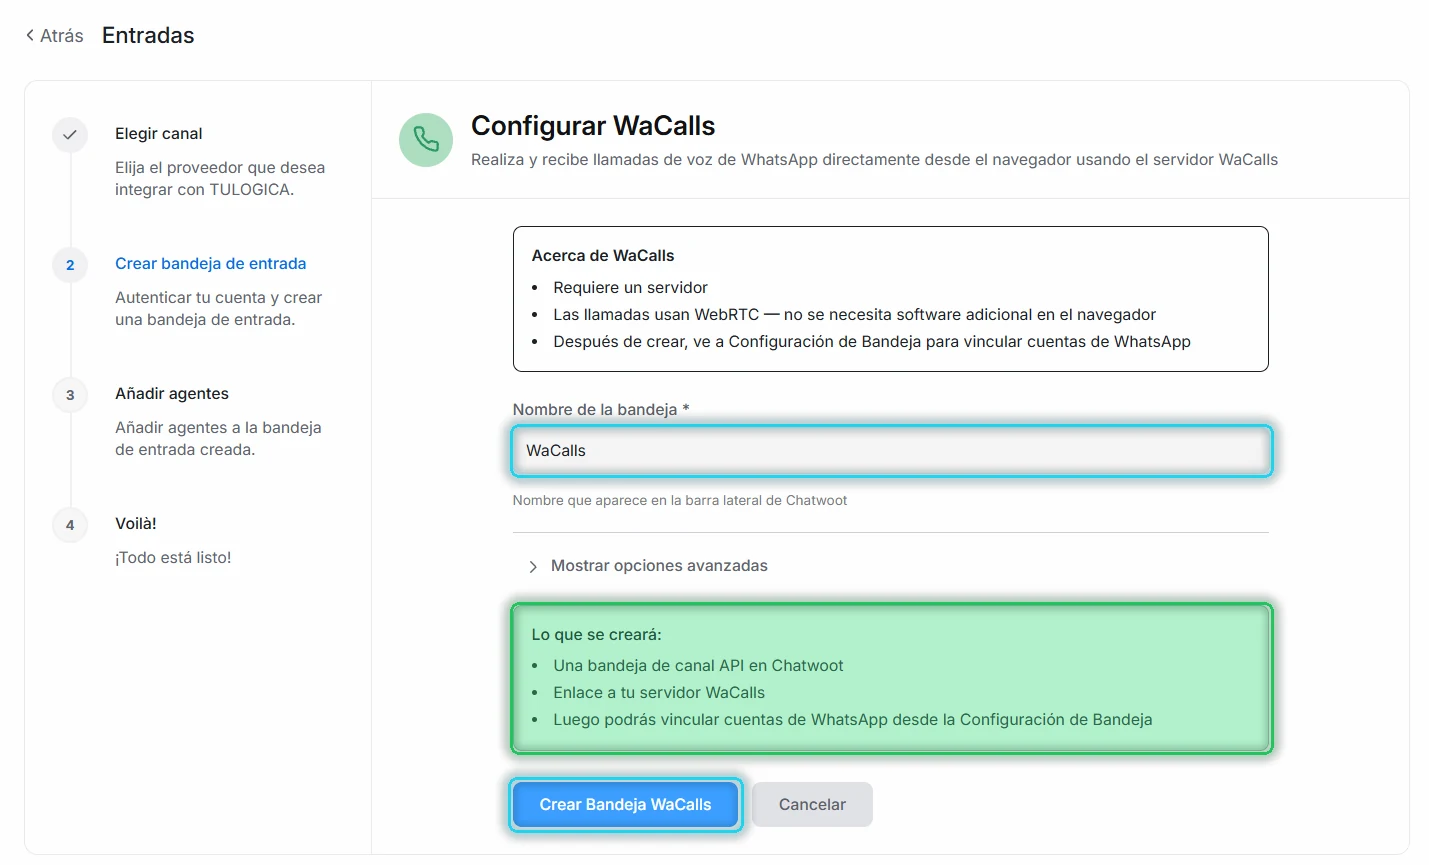The height and width of the screenshot is (865, 1429).
Task: Expand Mostrar opciones avanzadas
Action: click(647, 566)
